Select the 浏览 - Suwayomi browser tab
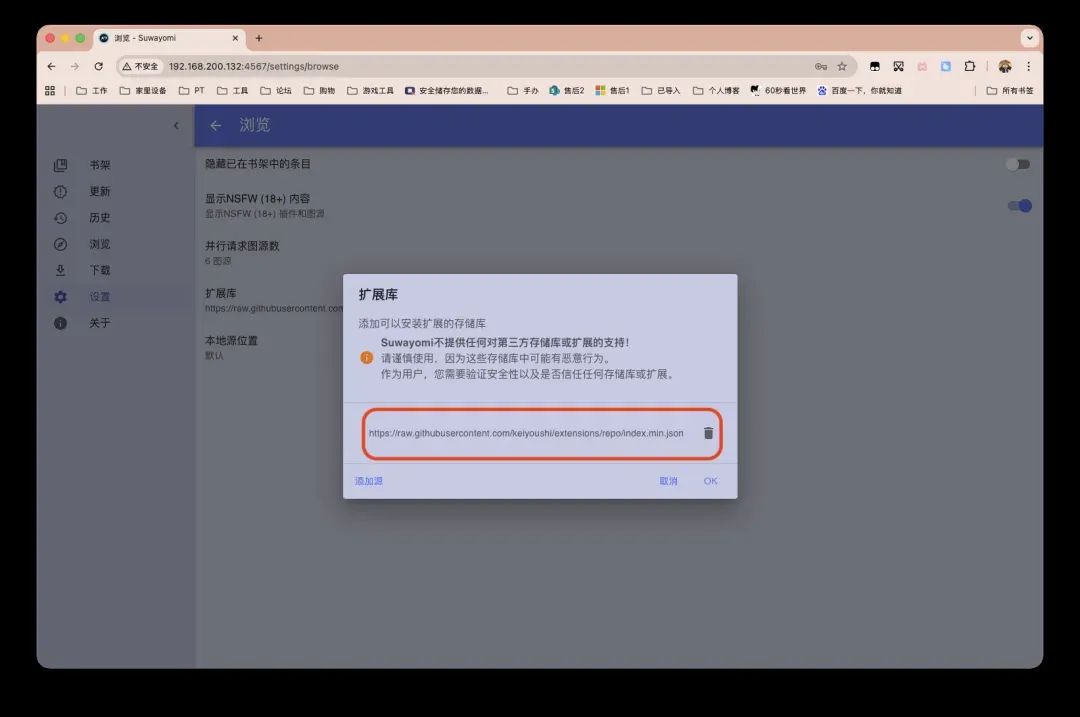 click(x=169, y=38)
